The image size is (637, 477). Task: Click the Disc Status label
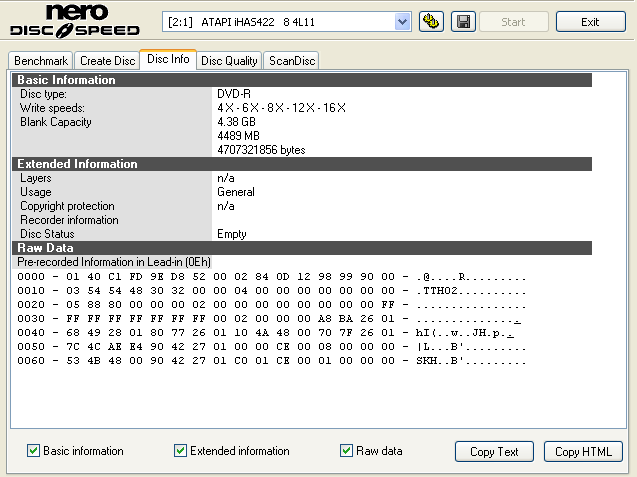coord(47,234)
